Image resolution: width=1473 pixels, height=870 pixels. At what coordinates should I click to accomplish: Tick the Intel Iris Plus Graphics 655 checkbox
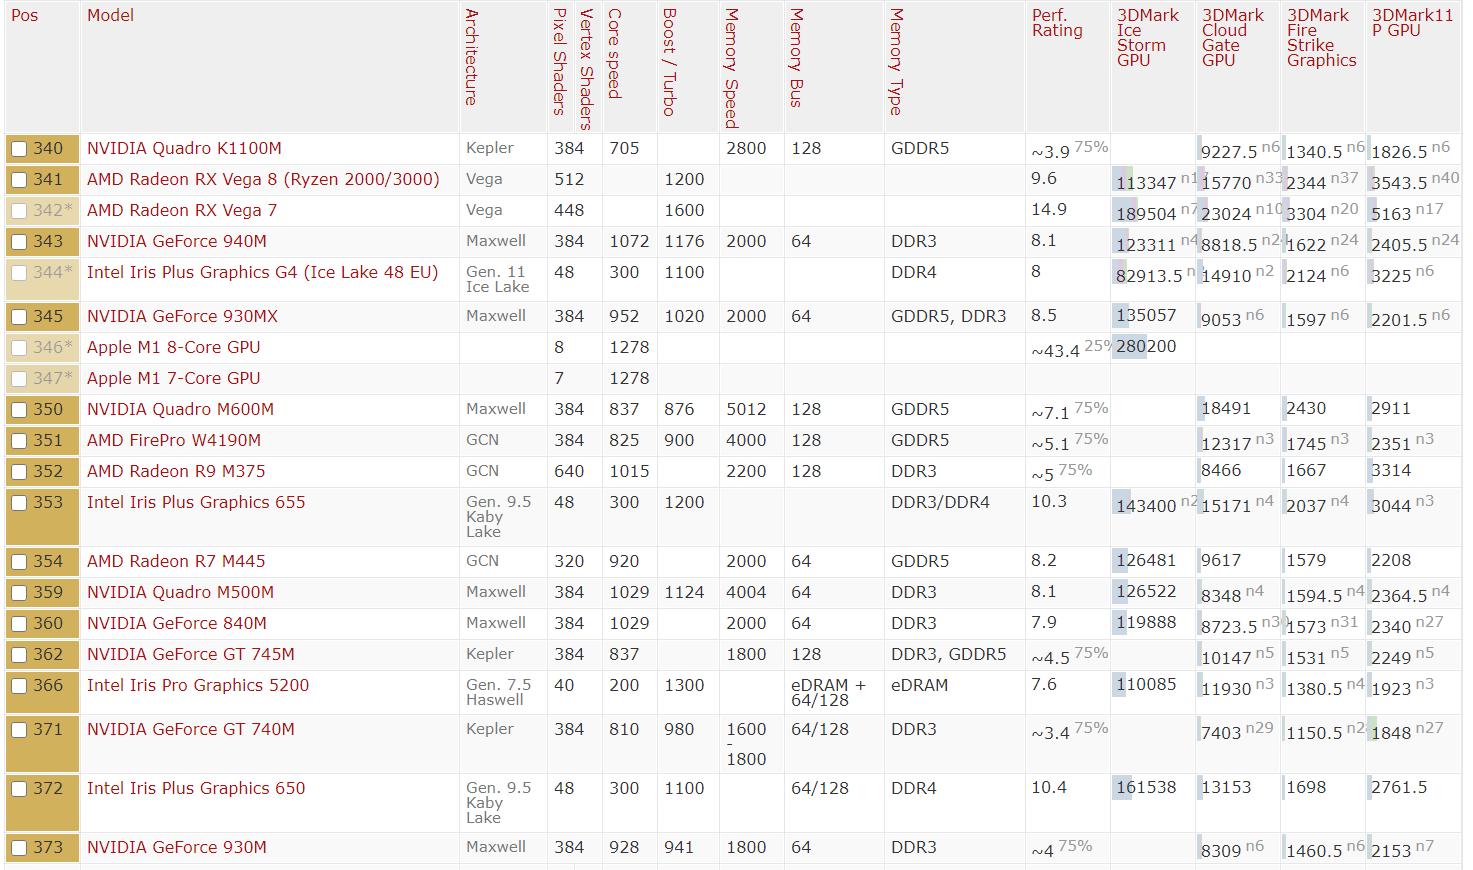coord(19,503)
